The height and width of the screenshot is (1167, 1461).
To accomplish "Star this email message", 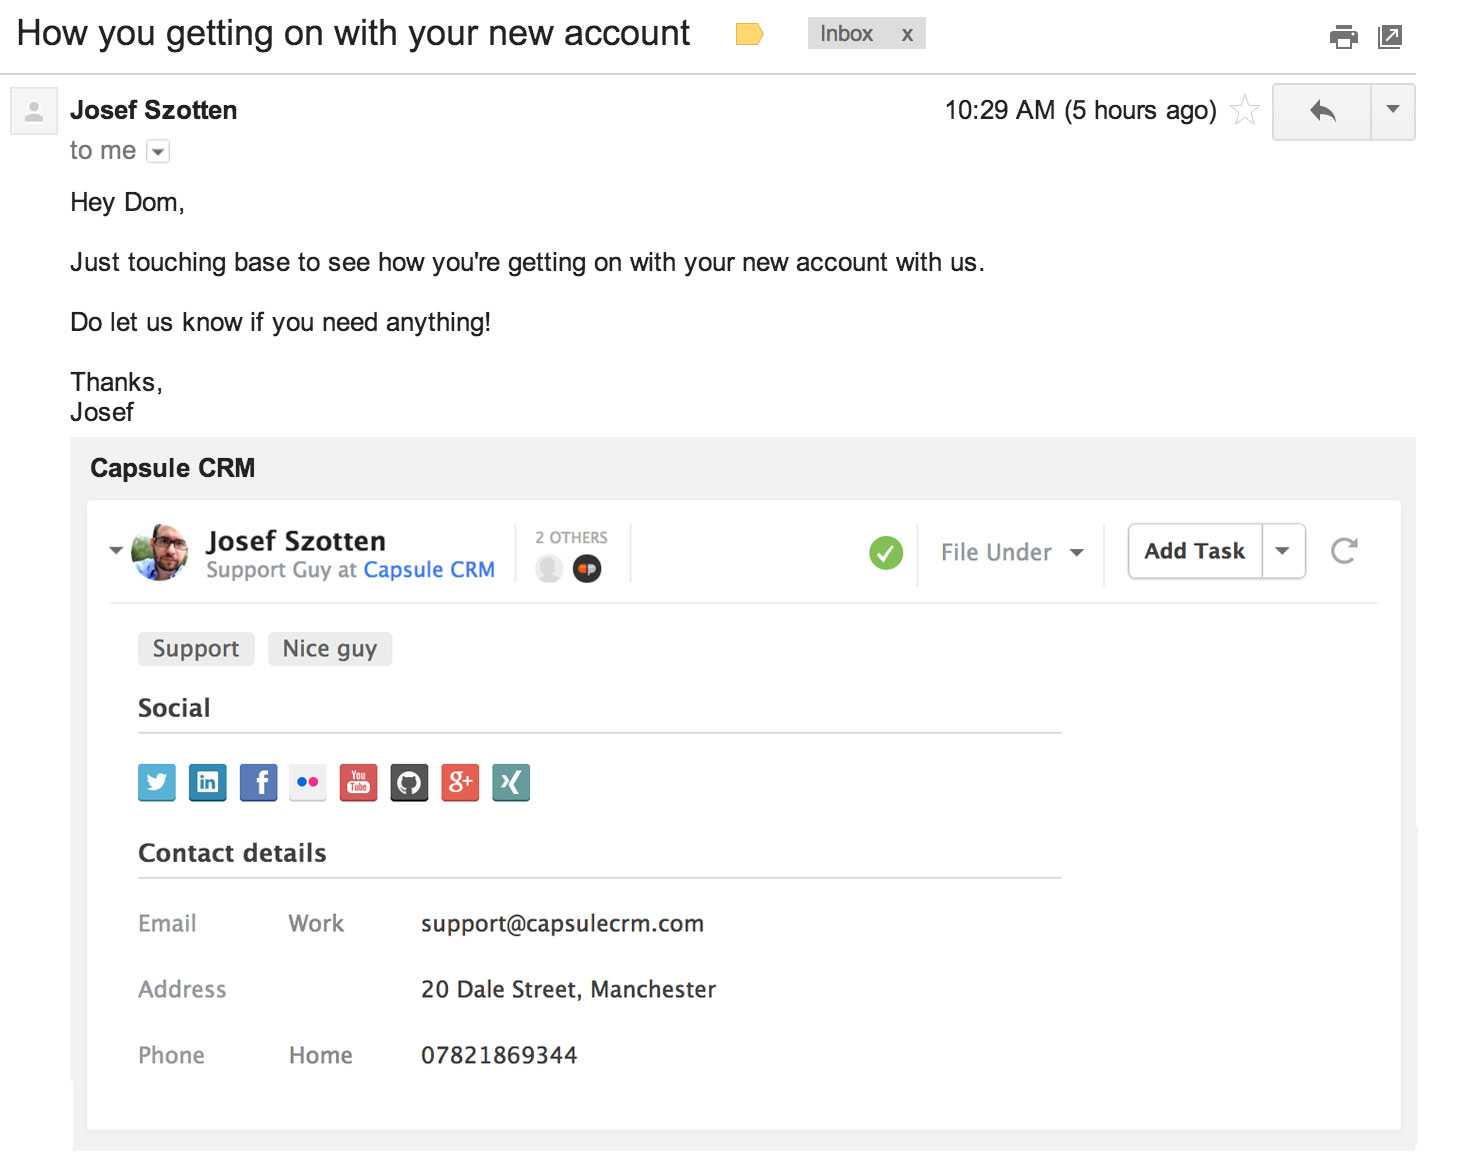I will pyautogui.click(x=1245, y=109).
